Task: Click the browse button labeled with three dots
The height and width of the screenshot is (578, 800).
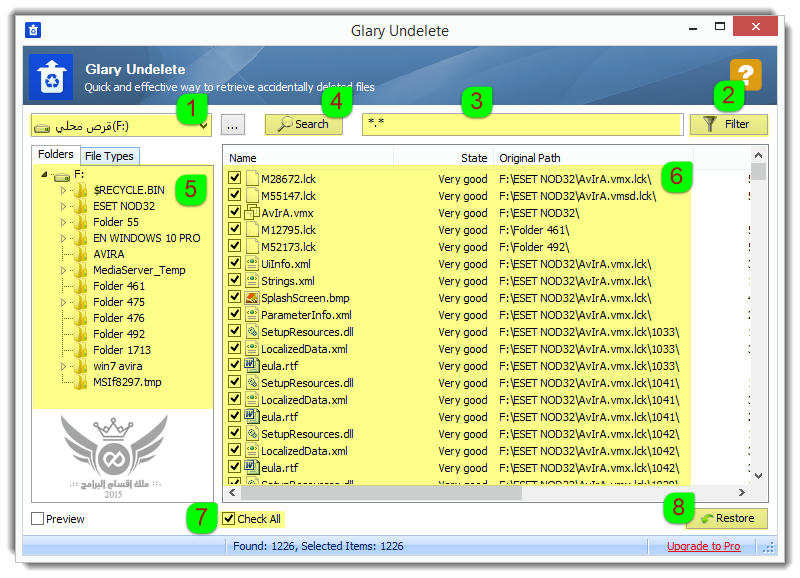Action: pos(233,125)
